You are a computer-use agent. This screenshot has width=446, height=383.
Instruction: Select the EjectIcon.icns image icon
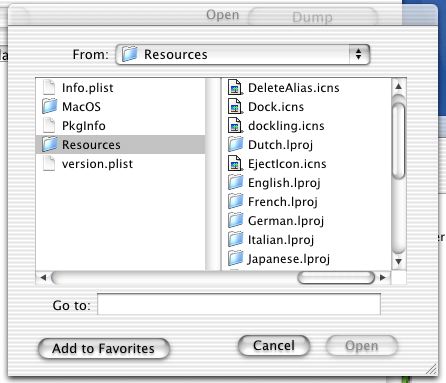tap(235, 164)
